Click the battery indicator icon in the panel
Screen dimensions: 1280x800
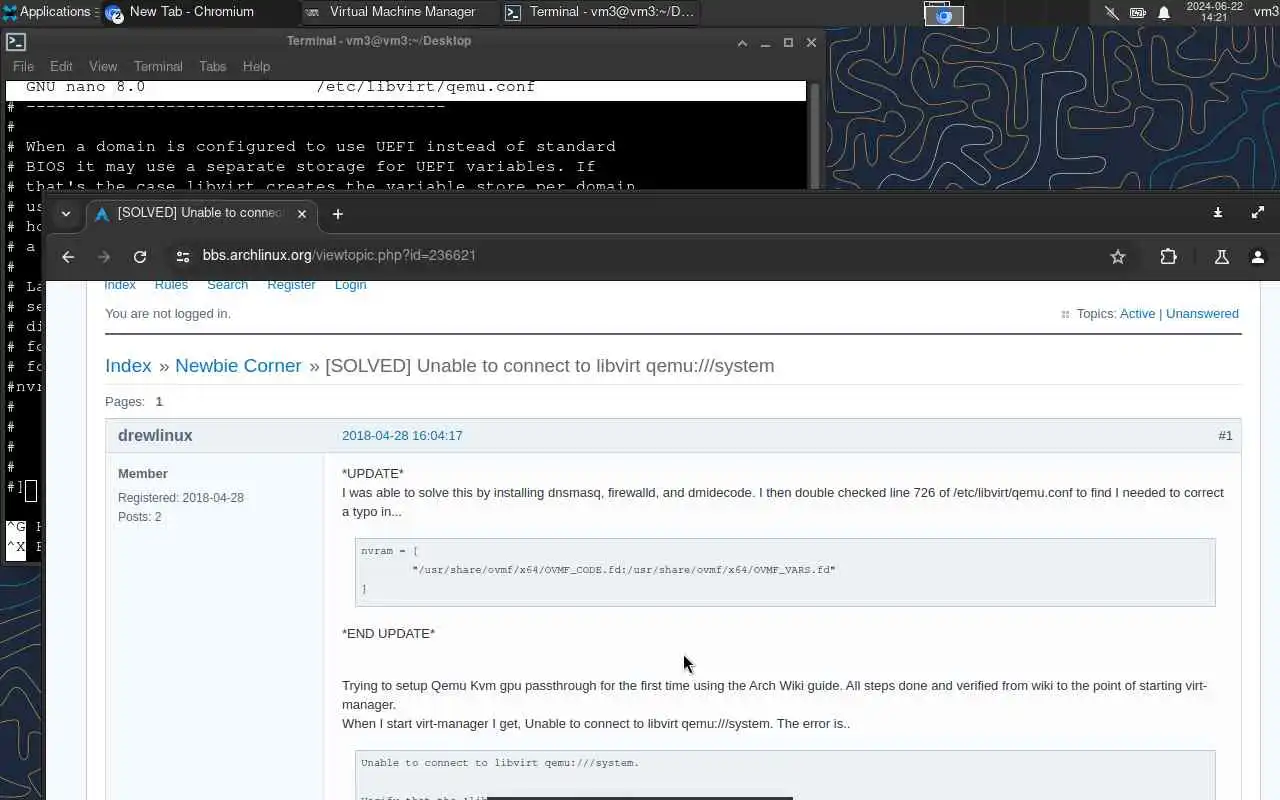(1138, 13)
